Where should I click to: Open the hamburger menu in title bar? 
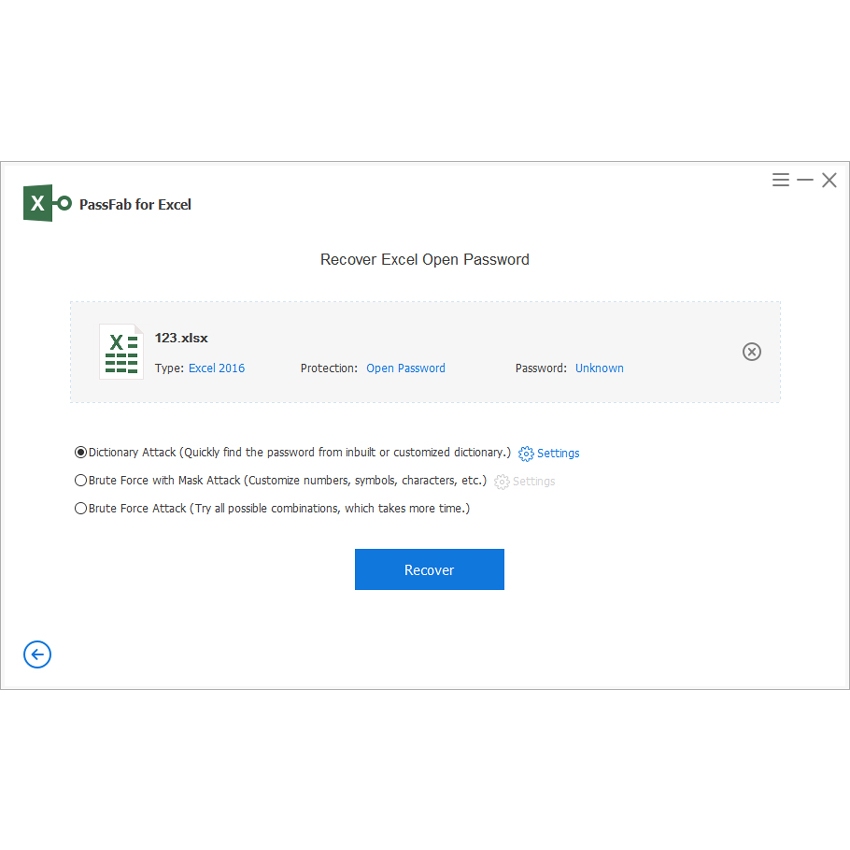click(x=781, y=180)
